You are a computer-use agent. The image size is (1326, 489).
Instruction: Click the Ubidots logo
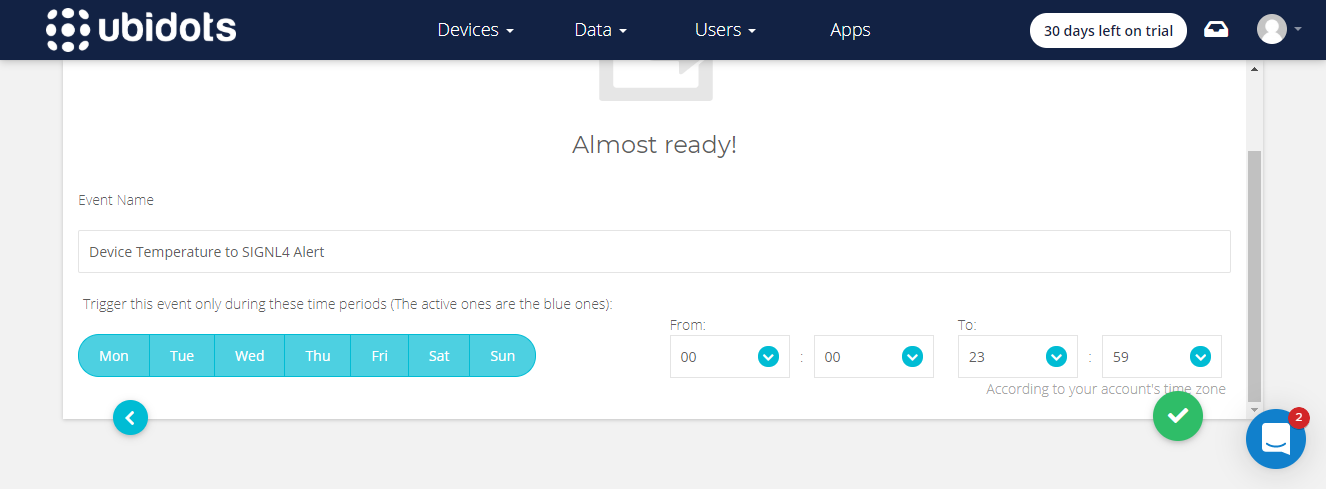[141, 29]
